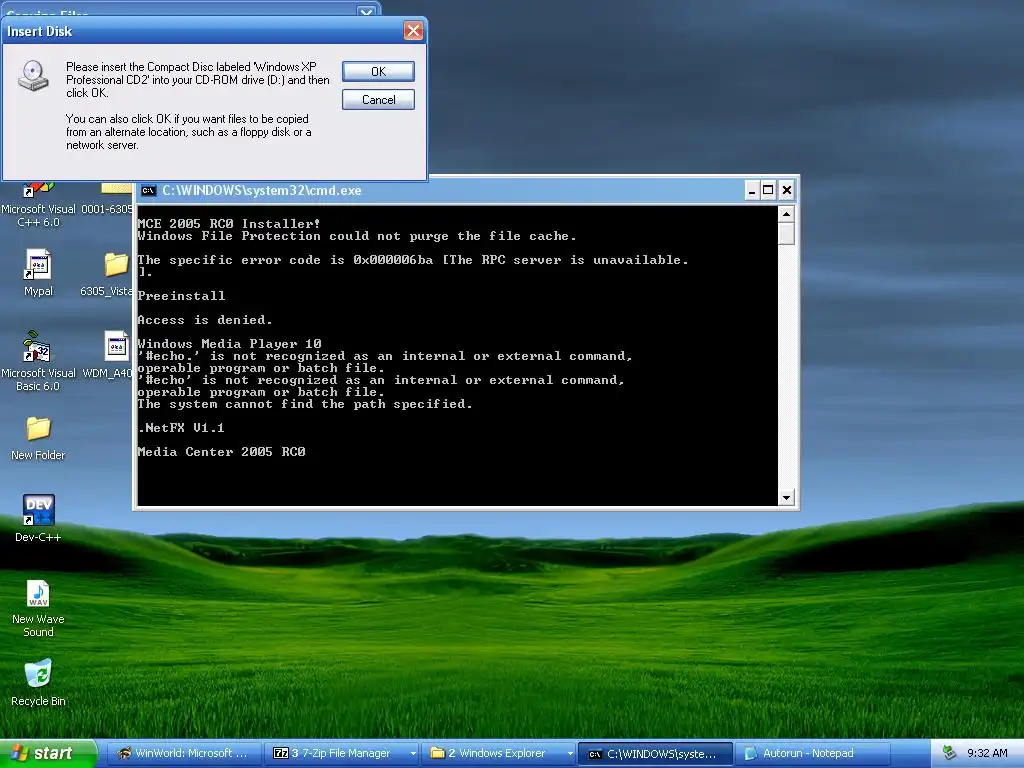The height and width of the screenshot is (768, 1024).
Task: Open the cmd.exe window system menu icon
Action: pos(148,191)
